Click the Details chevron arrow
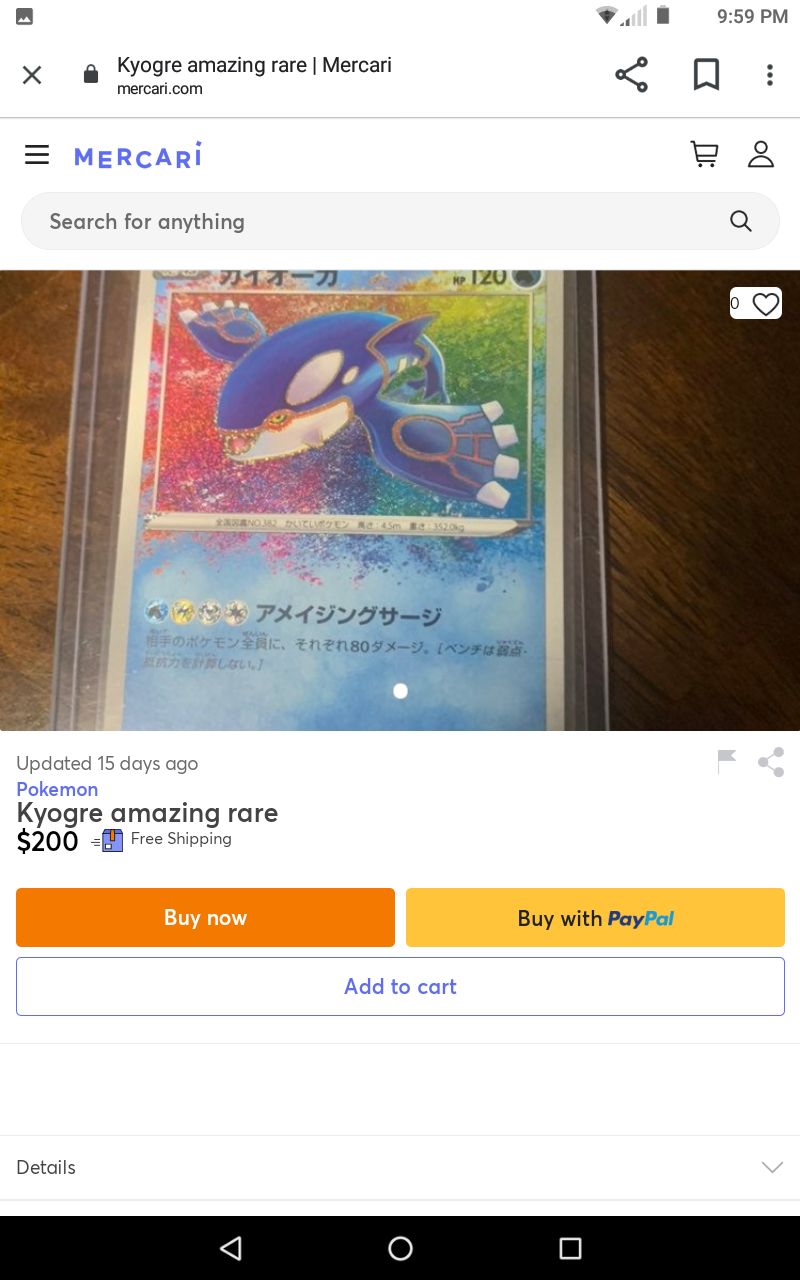This screenshot has height=1280, width=800. pyautogui.click(x=772, y=1167)
